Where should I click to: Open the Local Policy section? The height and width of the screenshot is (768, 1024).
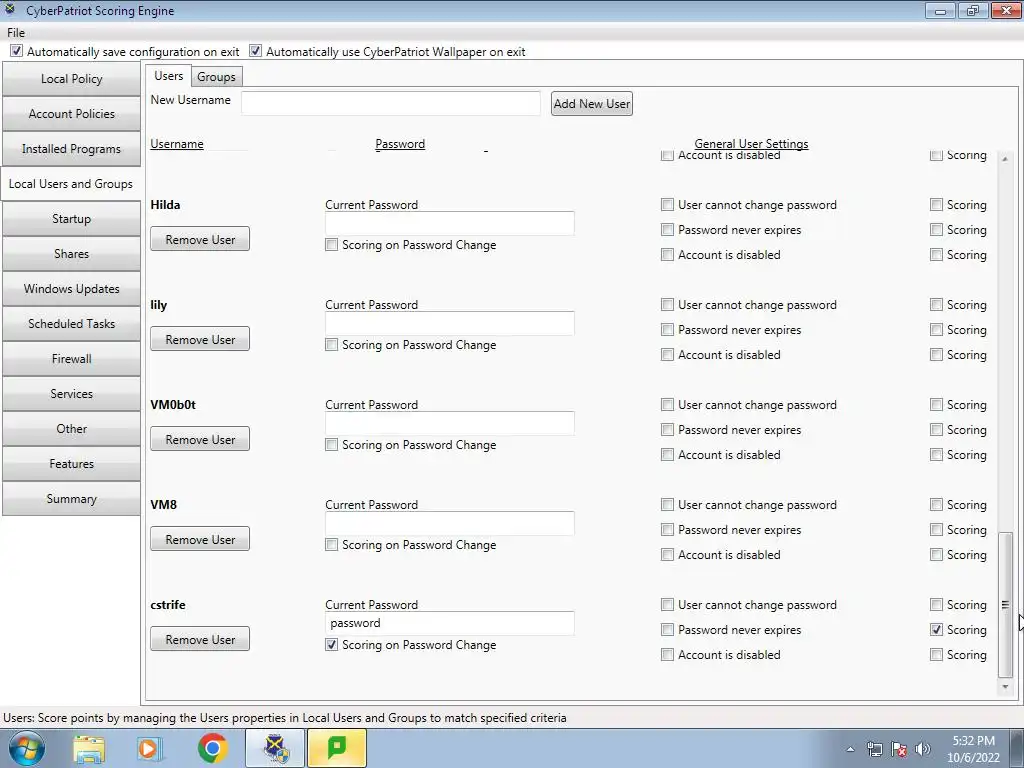(x=71, y=79)
